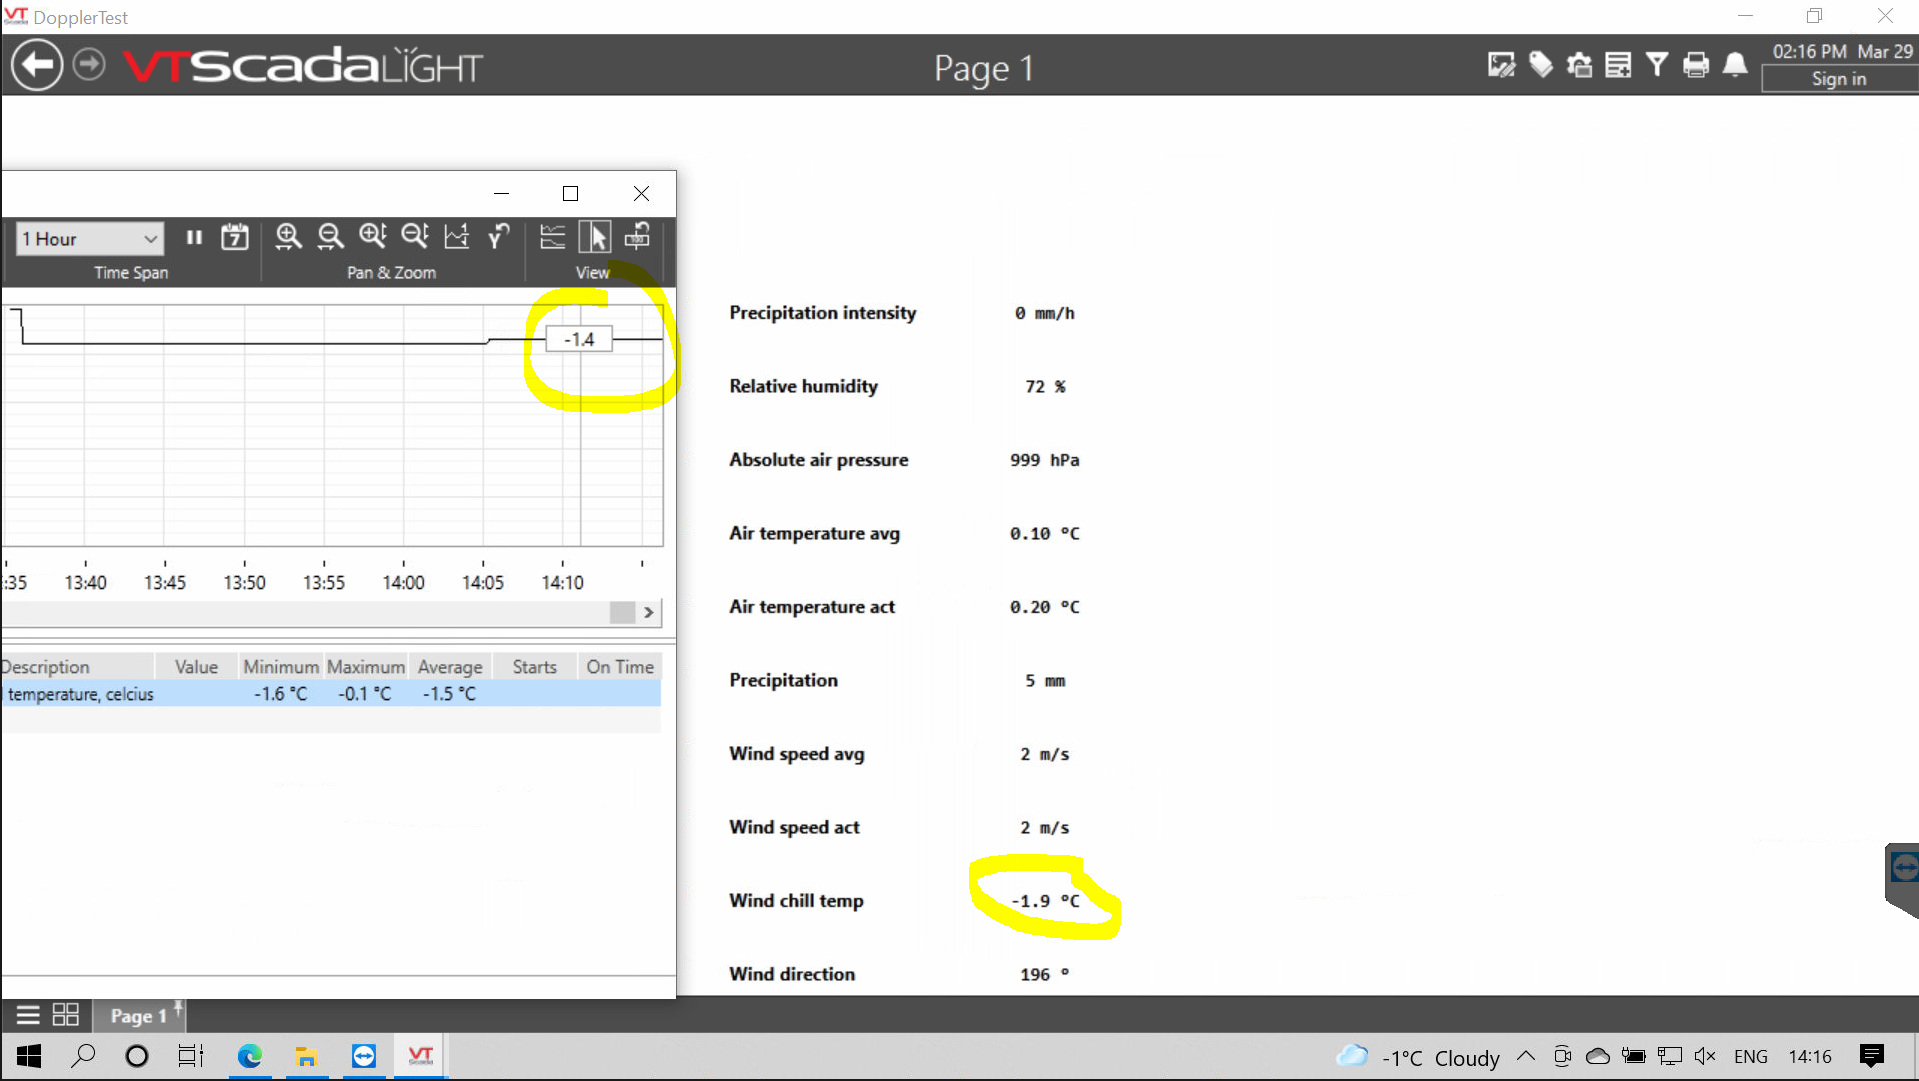Zoom out on the trend time axis
Screen dimensions: 1919x1081
330,237
